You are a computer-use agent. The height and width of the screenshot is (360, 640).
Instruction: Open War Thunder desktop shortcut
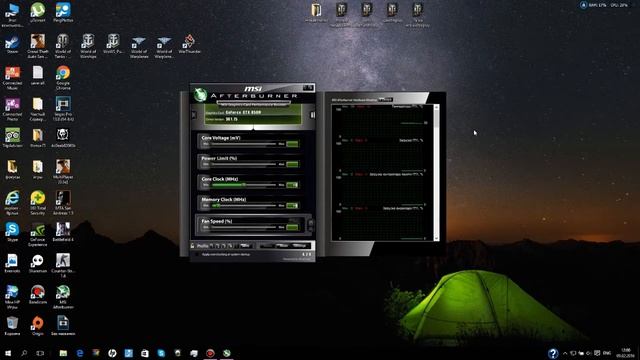coord(189,44)
